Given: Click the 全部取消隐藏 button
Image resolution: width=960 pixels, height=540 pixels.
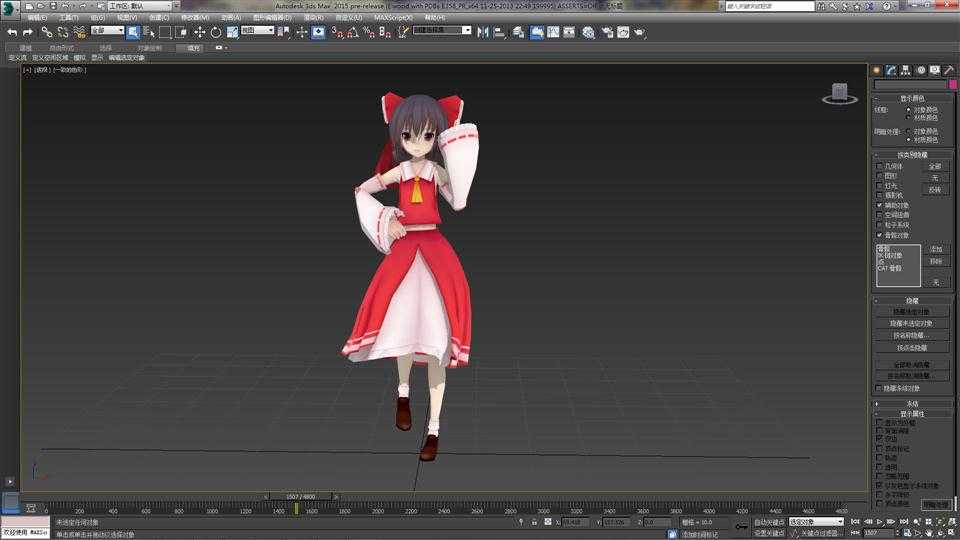Looking at the screenshot, I should point(911,364).
